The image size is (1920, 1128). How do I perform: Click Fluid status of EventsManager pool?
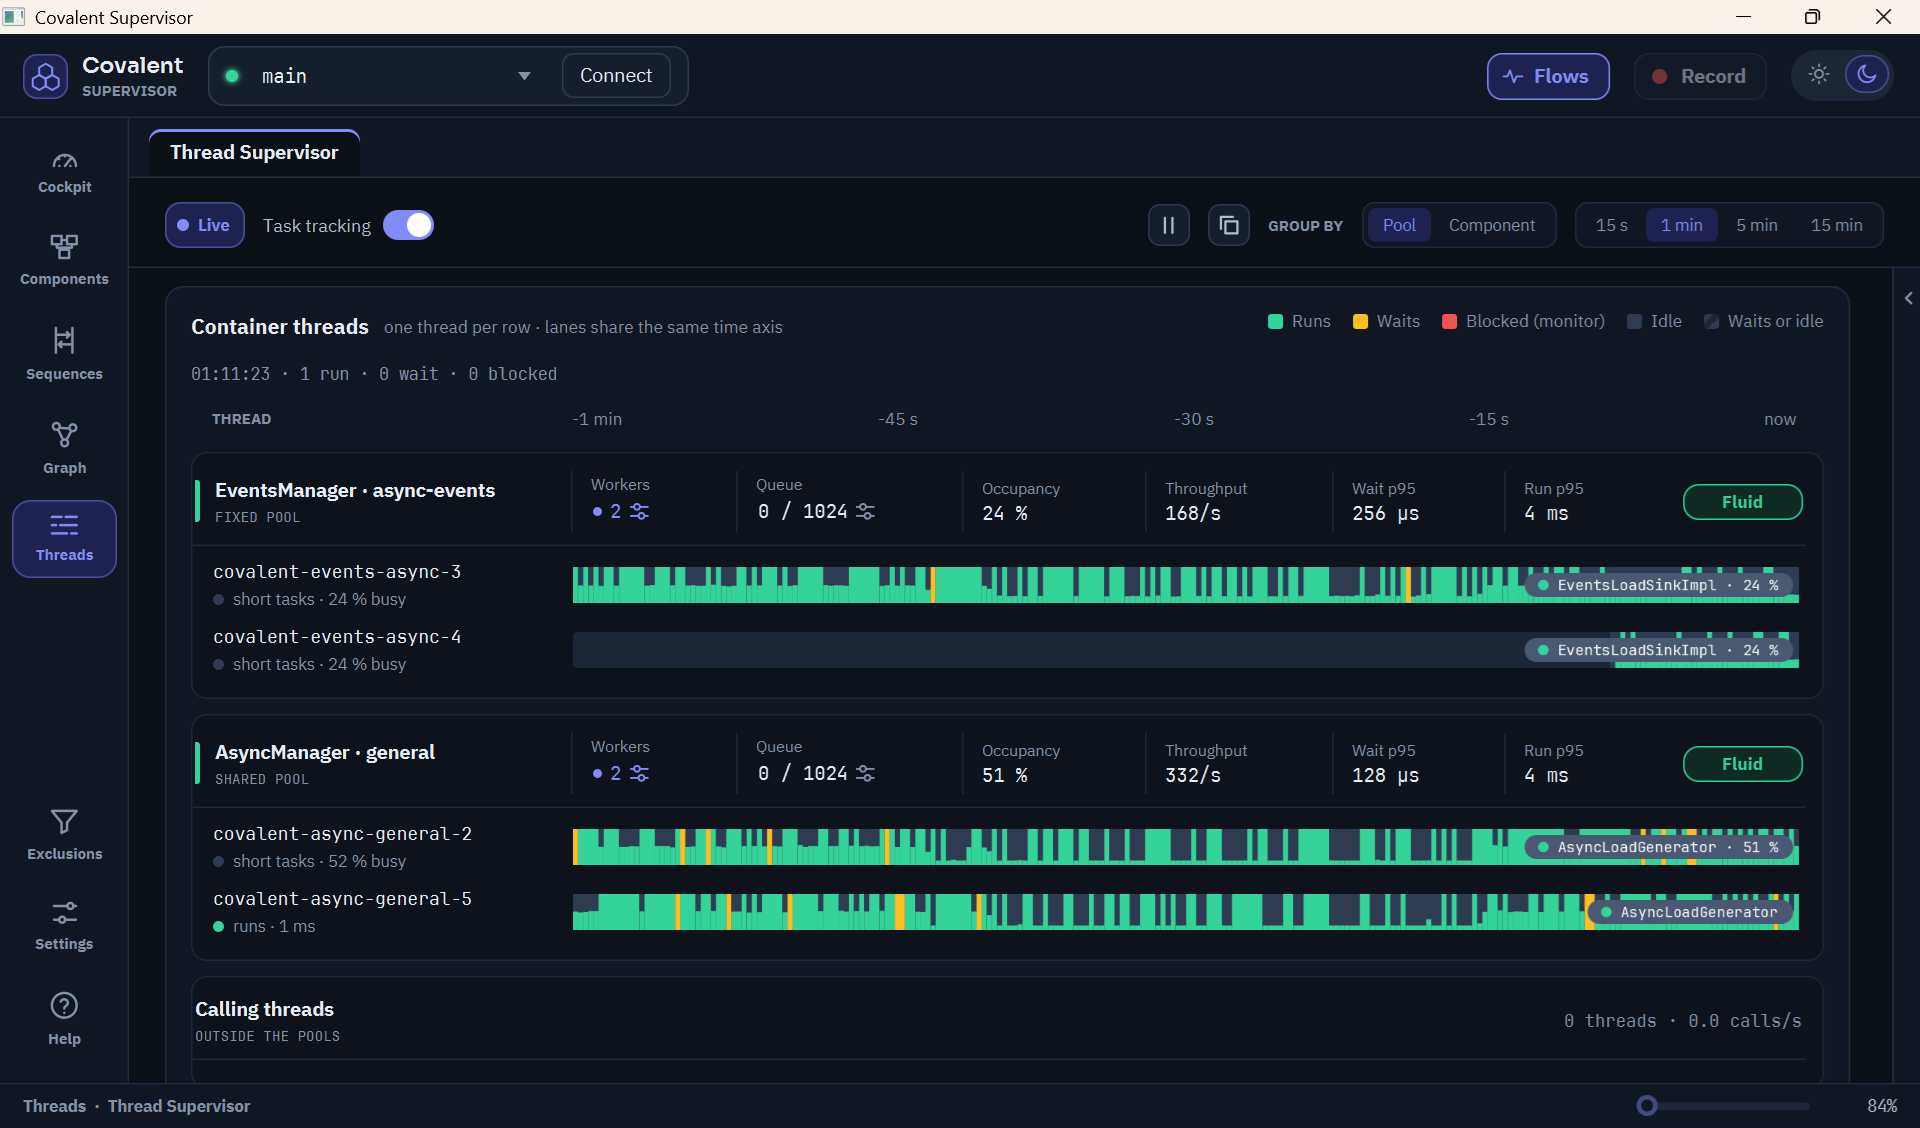point(1742,502)
